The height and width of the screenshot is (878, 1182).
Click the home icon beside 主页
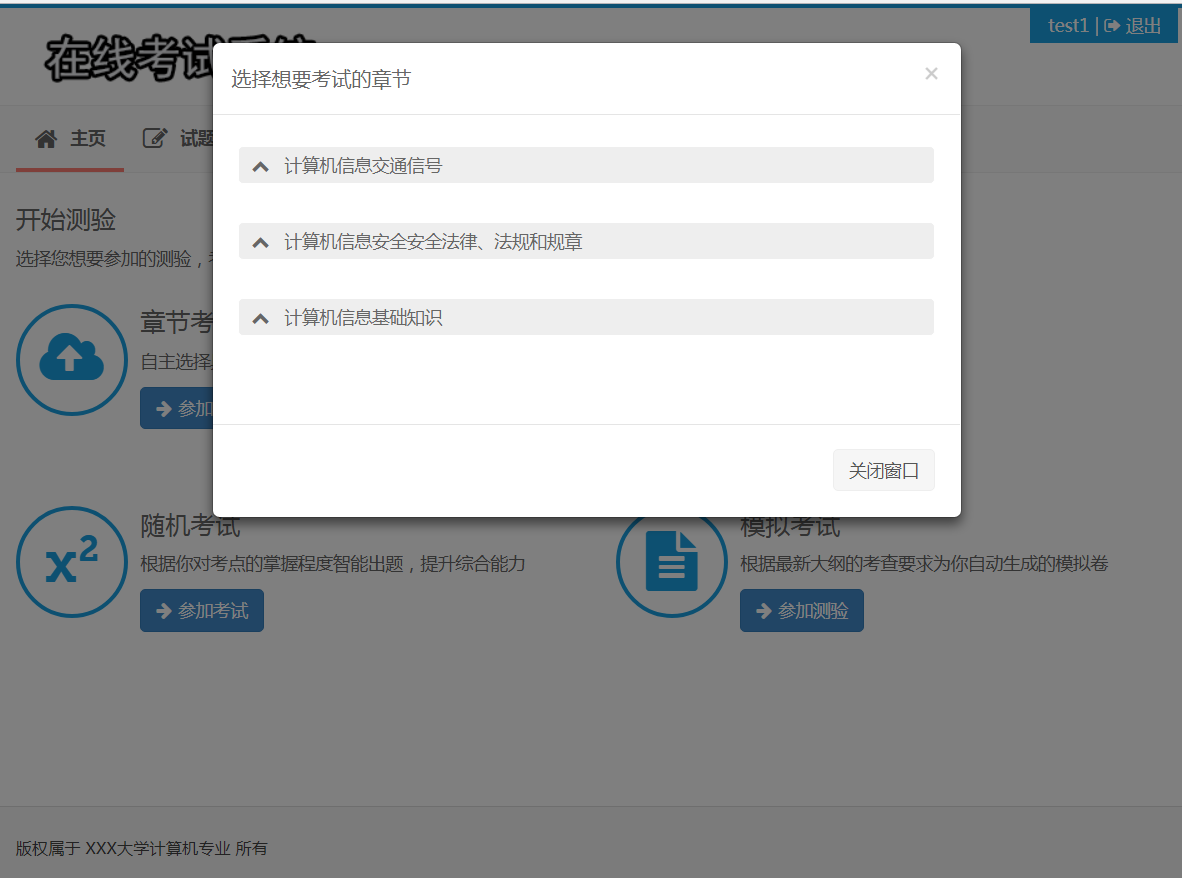tap(45, 138)
